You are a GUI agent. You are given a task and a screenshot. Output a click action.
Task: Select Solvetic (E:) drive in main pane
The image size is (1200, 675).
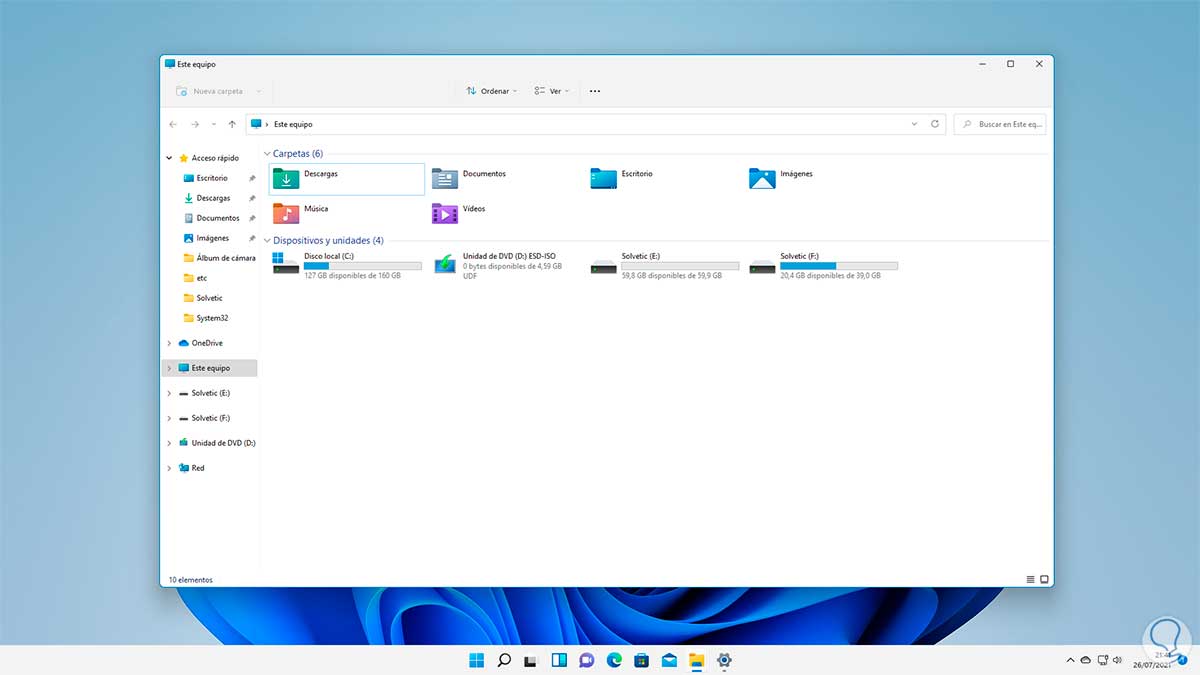[665, 265]
